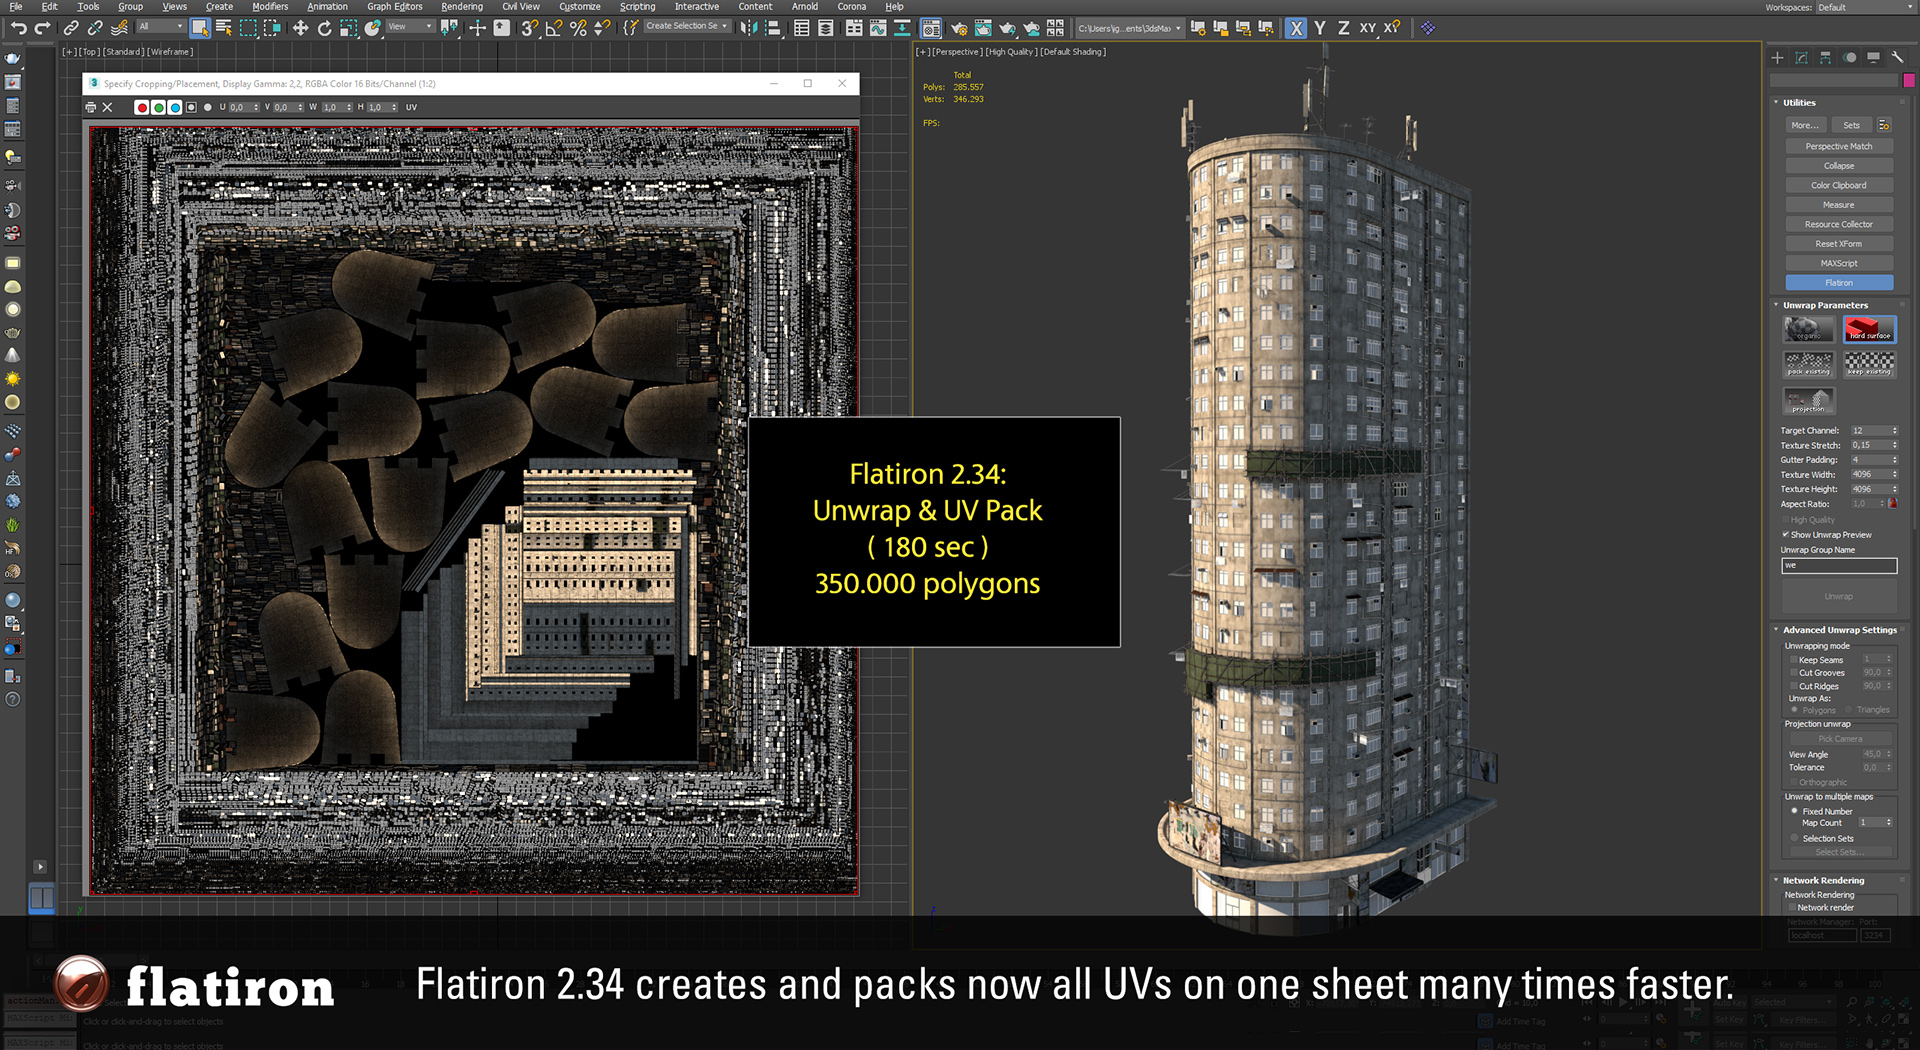The height and width of the screenshot is (1050, 1920).
Task: Enable the Cut Ridges checkbox
Action: click(1794, 686)
